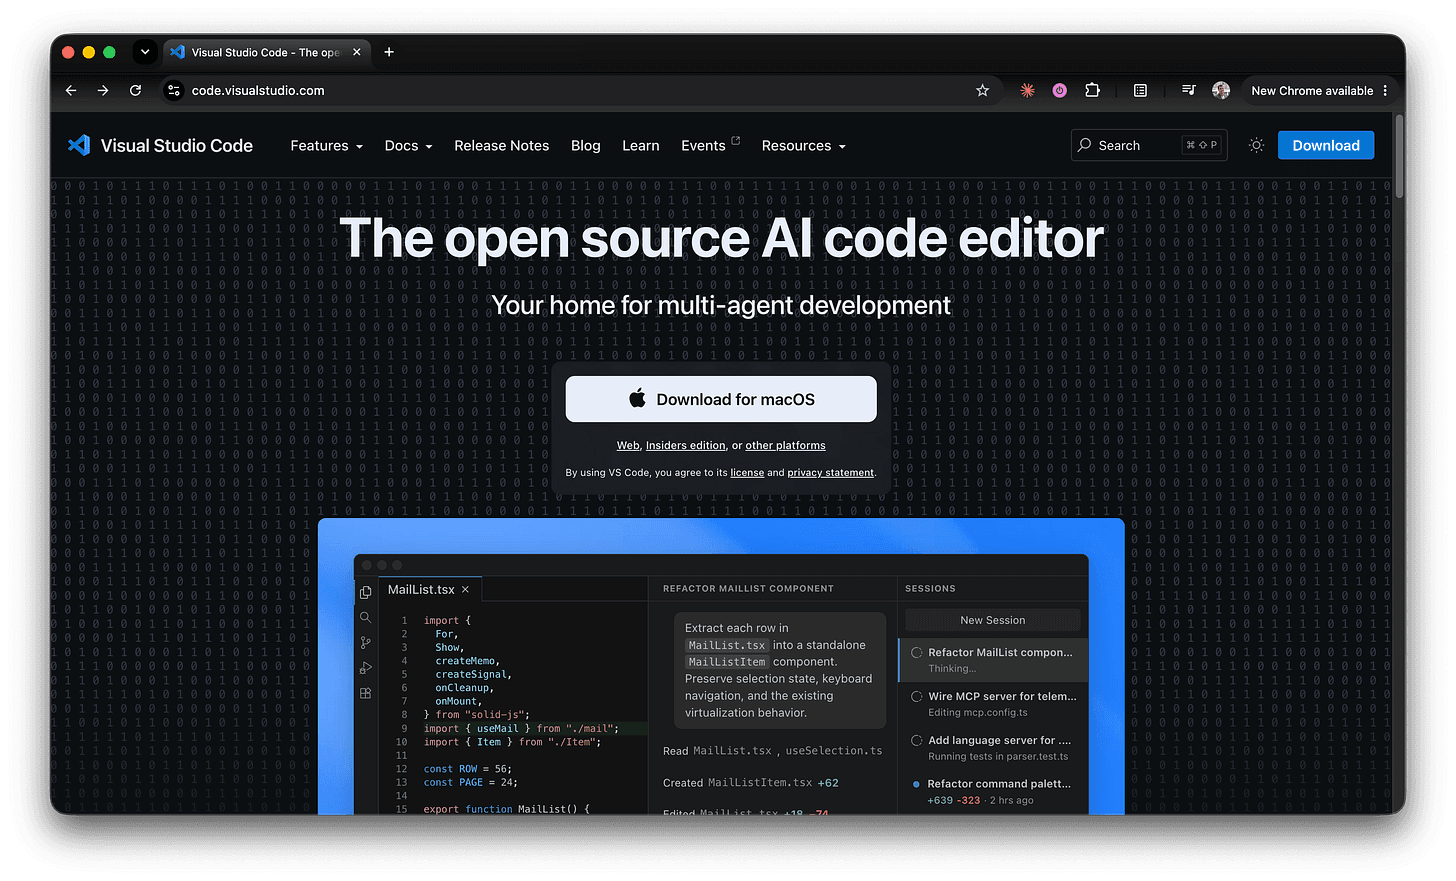Image resolution: width=1456 pixels, height=881 pixels.
Task: Open Release Notes page
Action: (x=502, y=146)
